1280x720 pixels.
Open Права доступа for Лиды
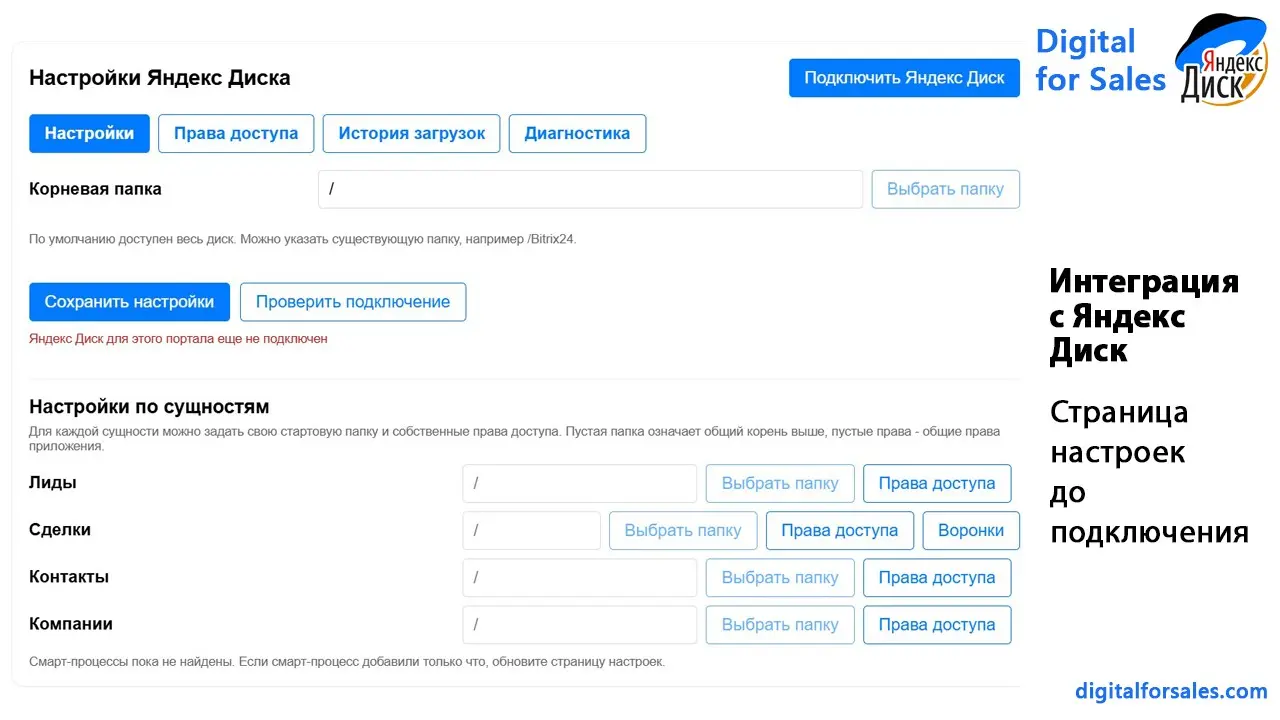tap(937, 484)
